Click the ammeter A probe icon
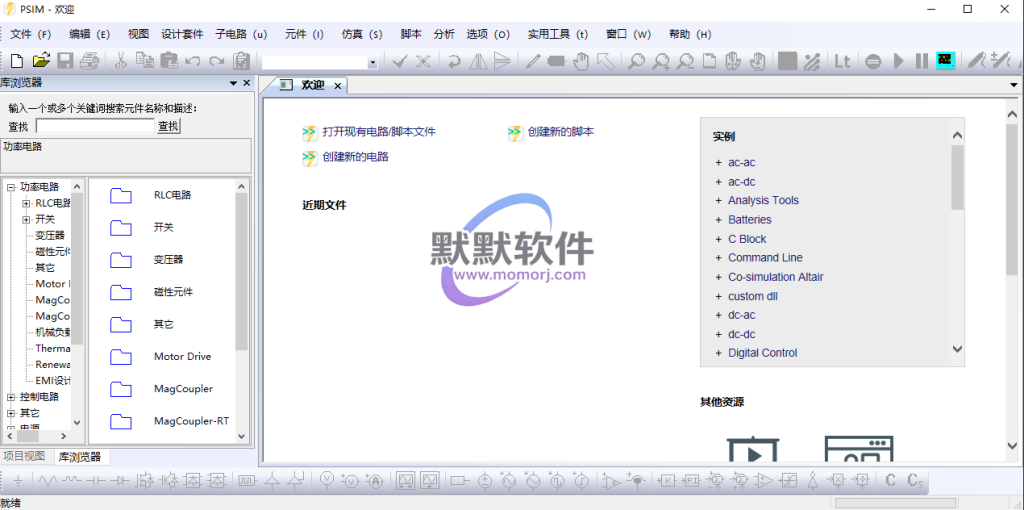 pyautogui.click(x=376, y=481)
